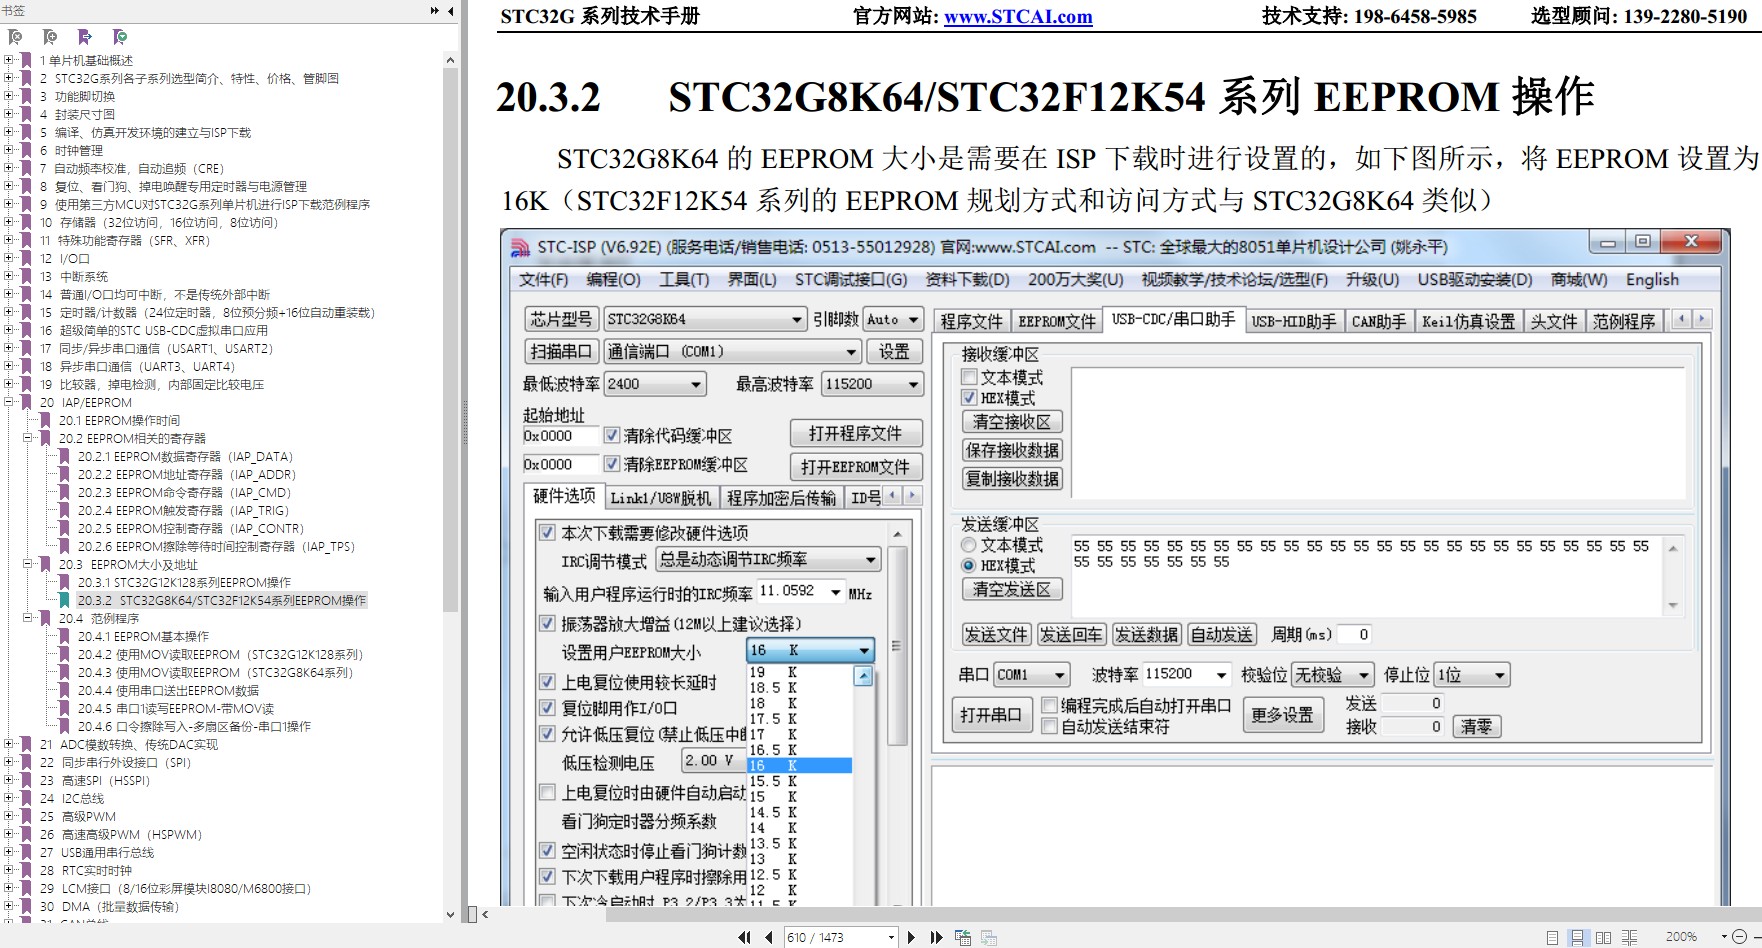Click bookmark icon beside 12 I/O口
1762x948 pixels.
tap(26, 258)
